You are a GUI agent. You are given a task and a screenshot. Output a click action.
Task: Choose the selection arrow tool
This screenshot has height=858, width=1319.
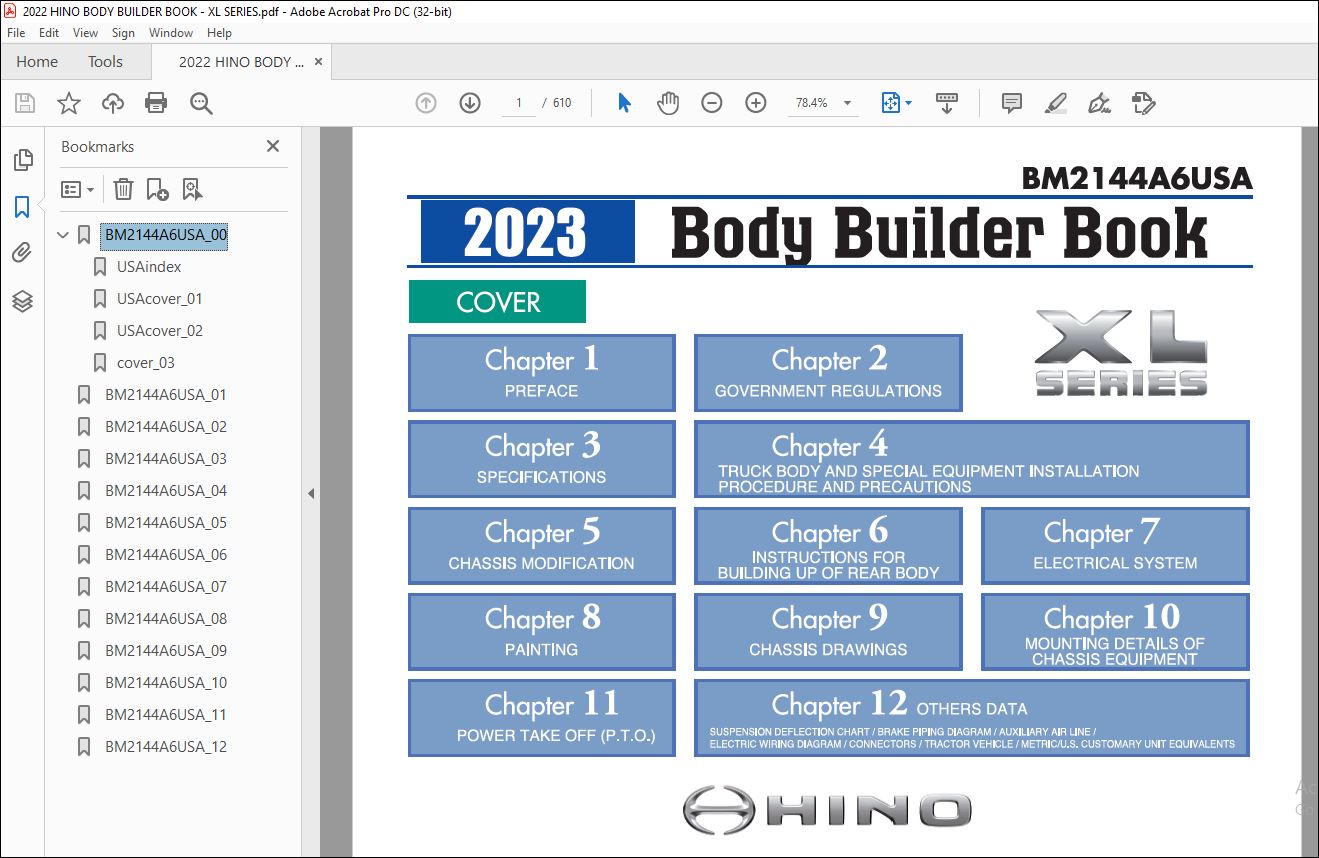625,102
